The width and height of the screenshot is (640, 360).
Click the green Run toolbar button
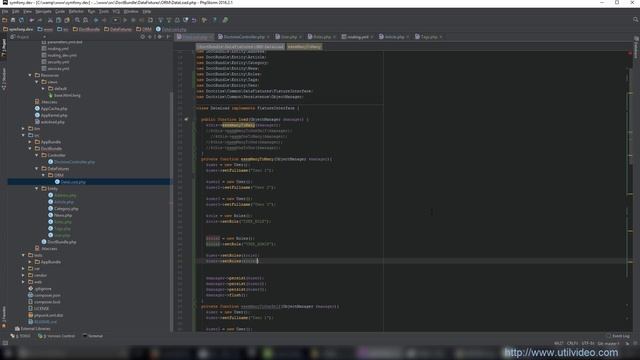point(124,20)
